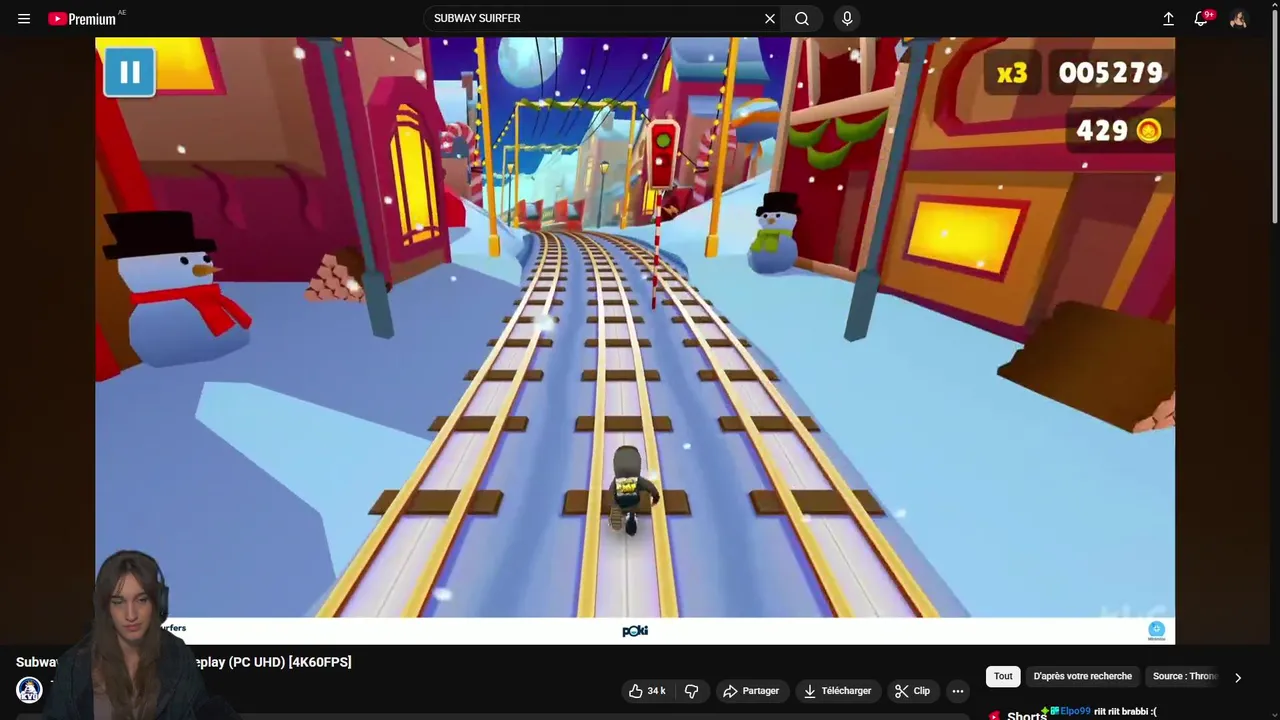Clear the search text with the X
This screenshot has height=720, width=1280.
tap(770, 18)
